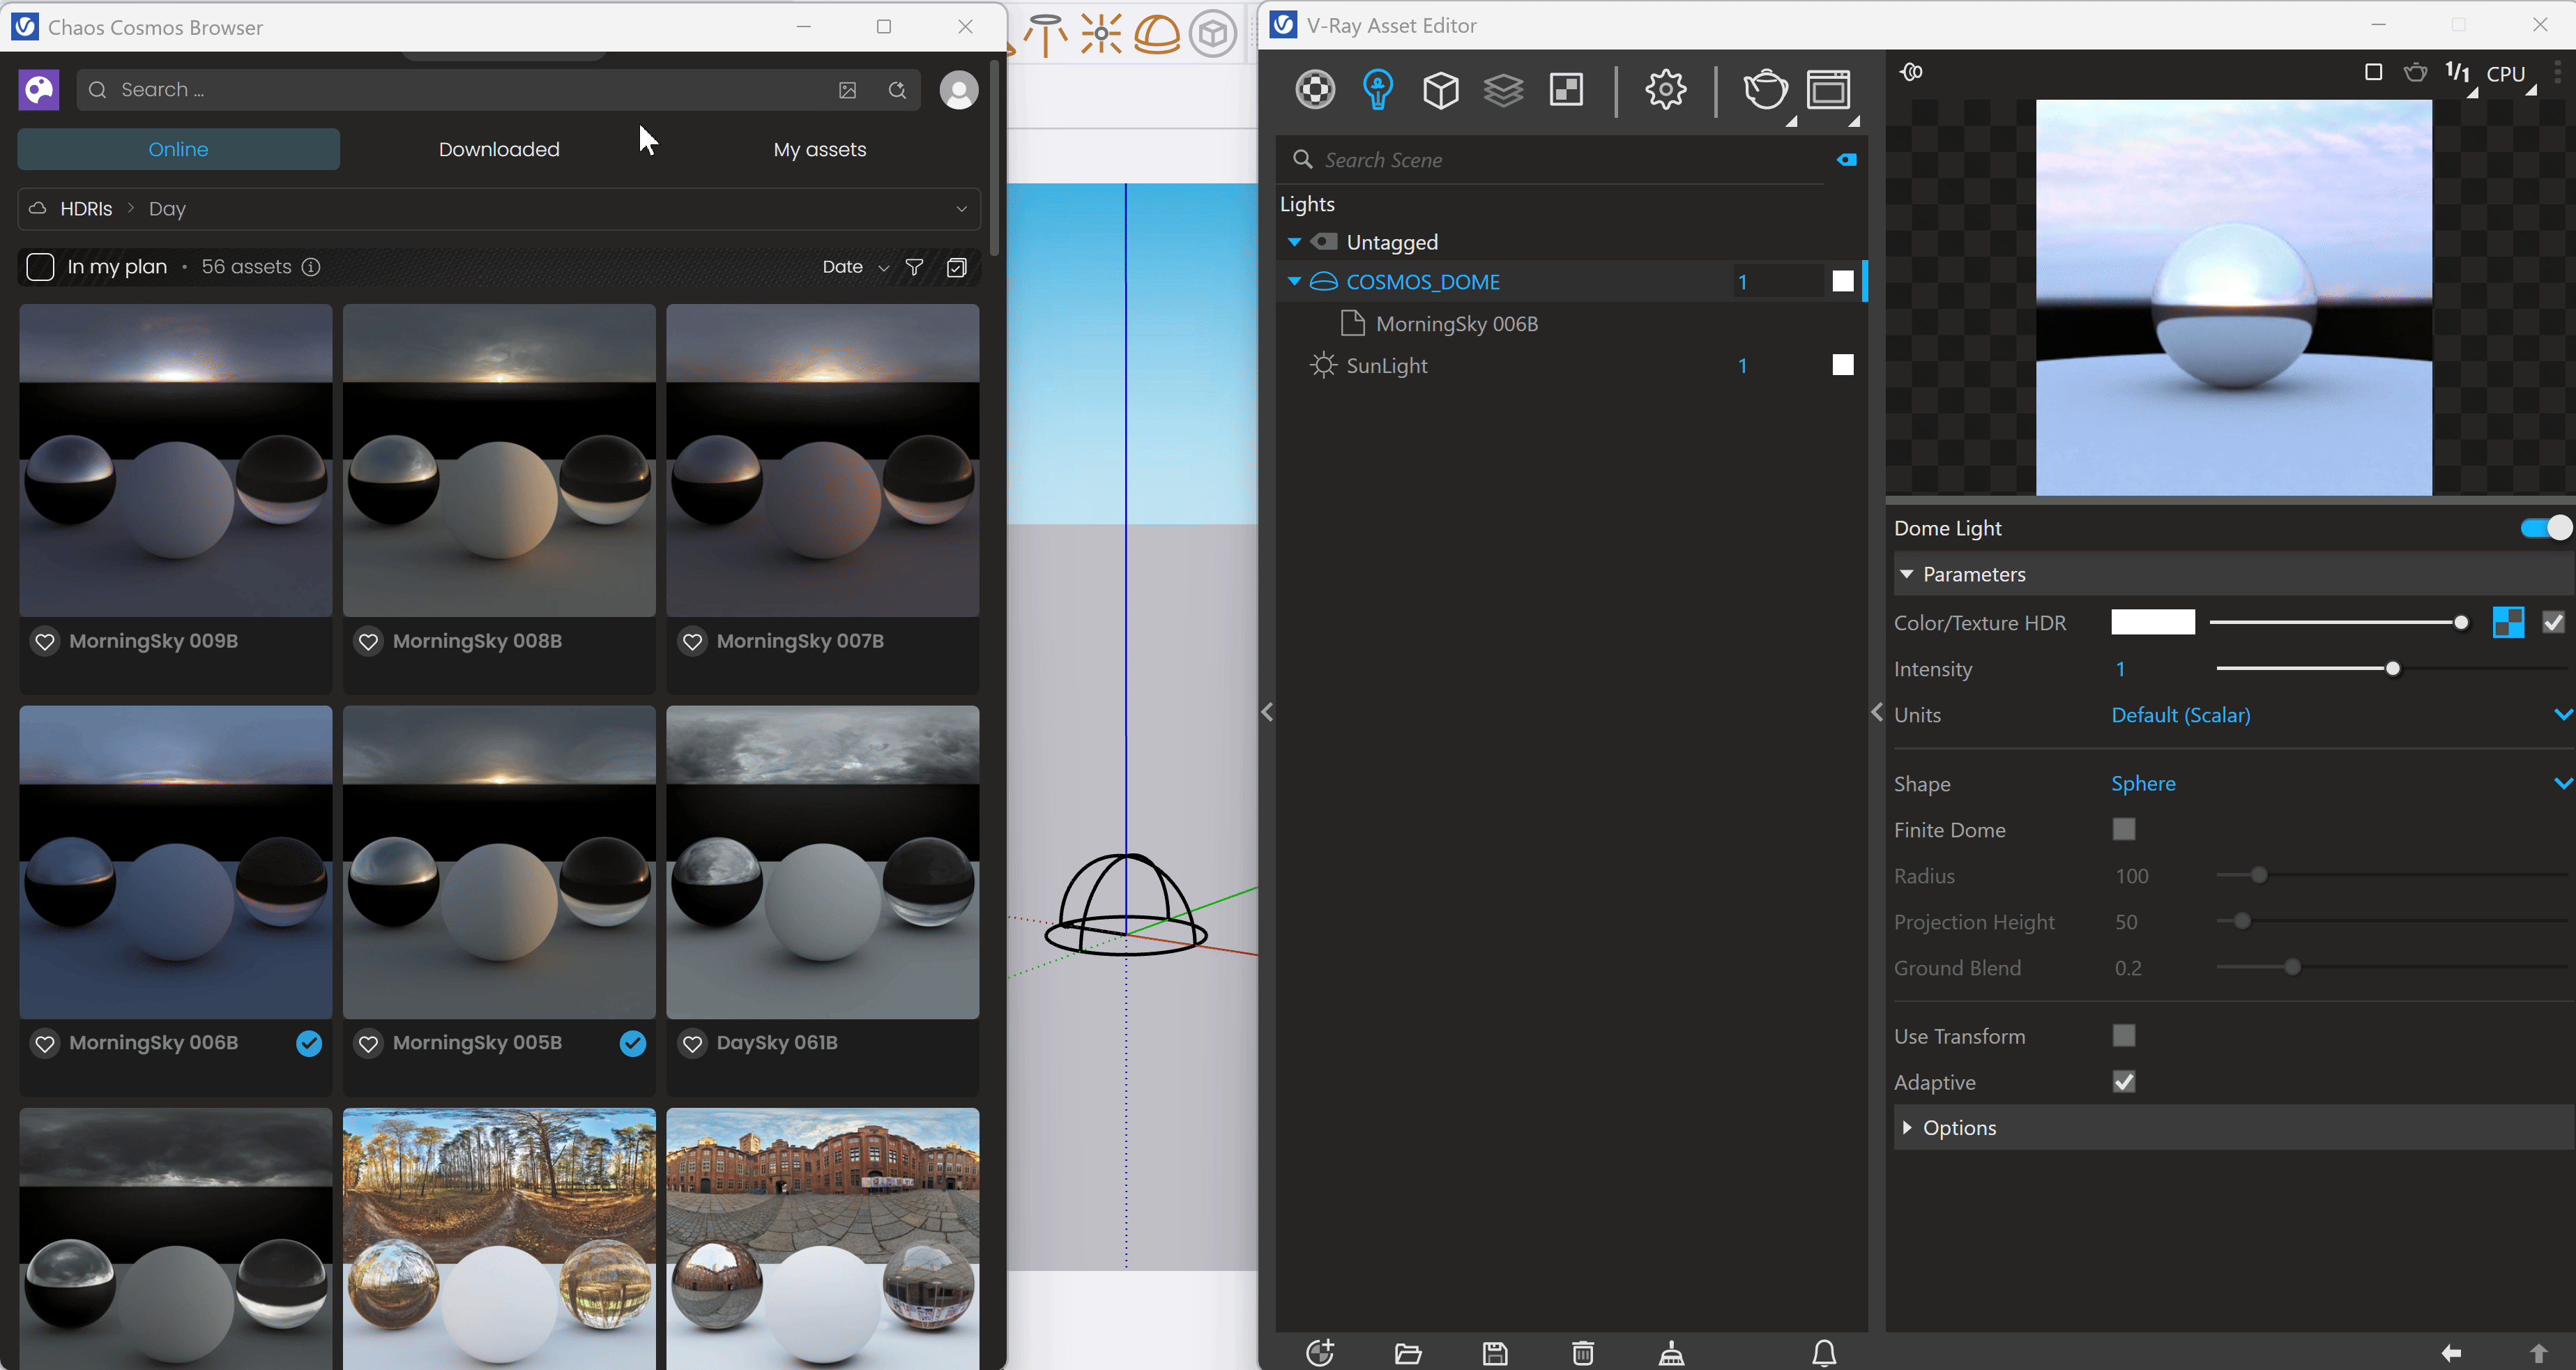
Task: Open the Textures category checker icon
Action: pos(1566,90)
